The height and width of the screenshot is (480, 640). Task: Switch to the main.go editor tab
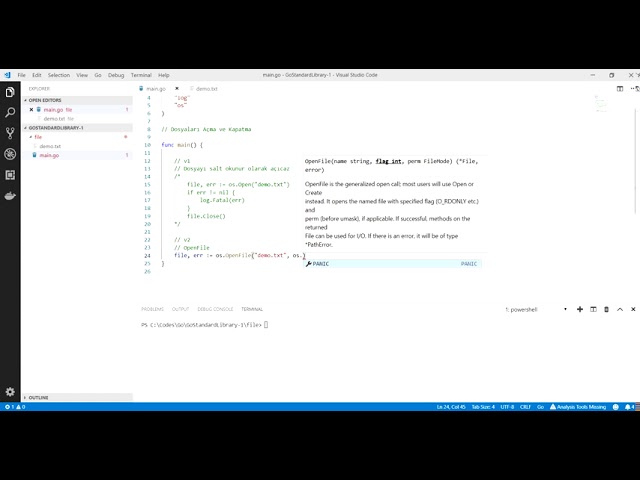pos(155,89)
